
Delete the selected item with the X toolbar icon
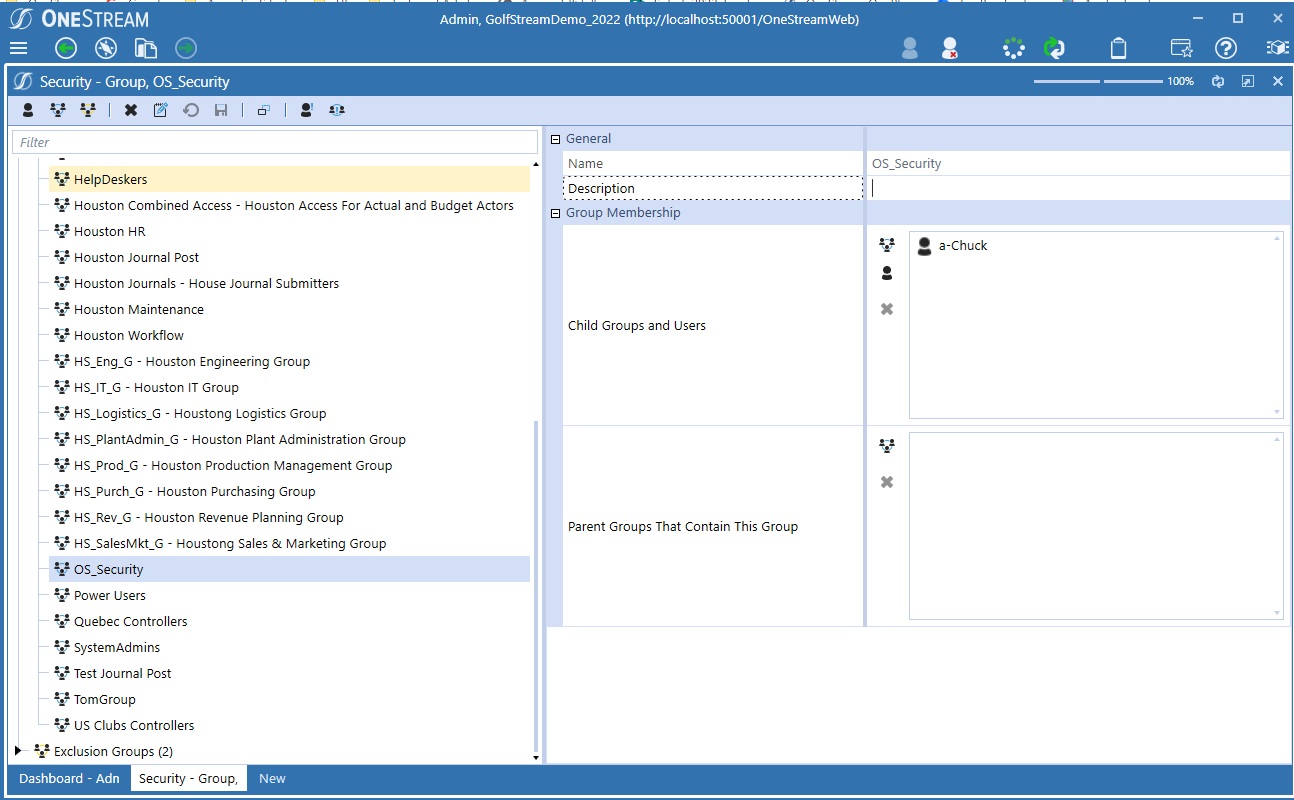(x=131, y=110)
